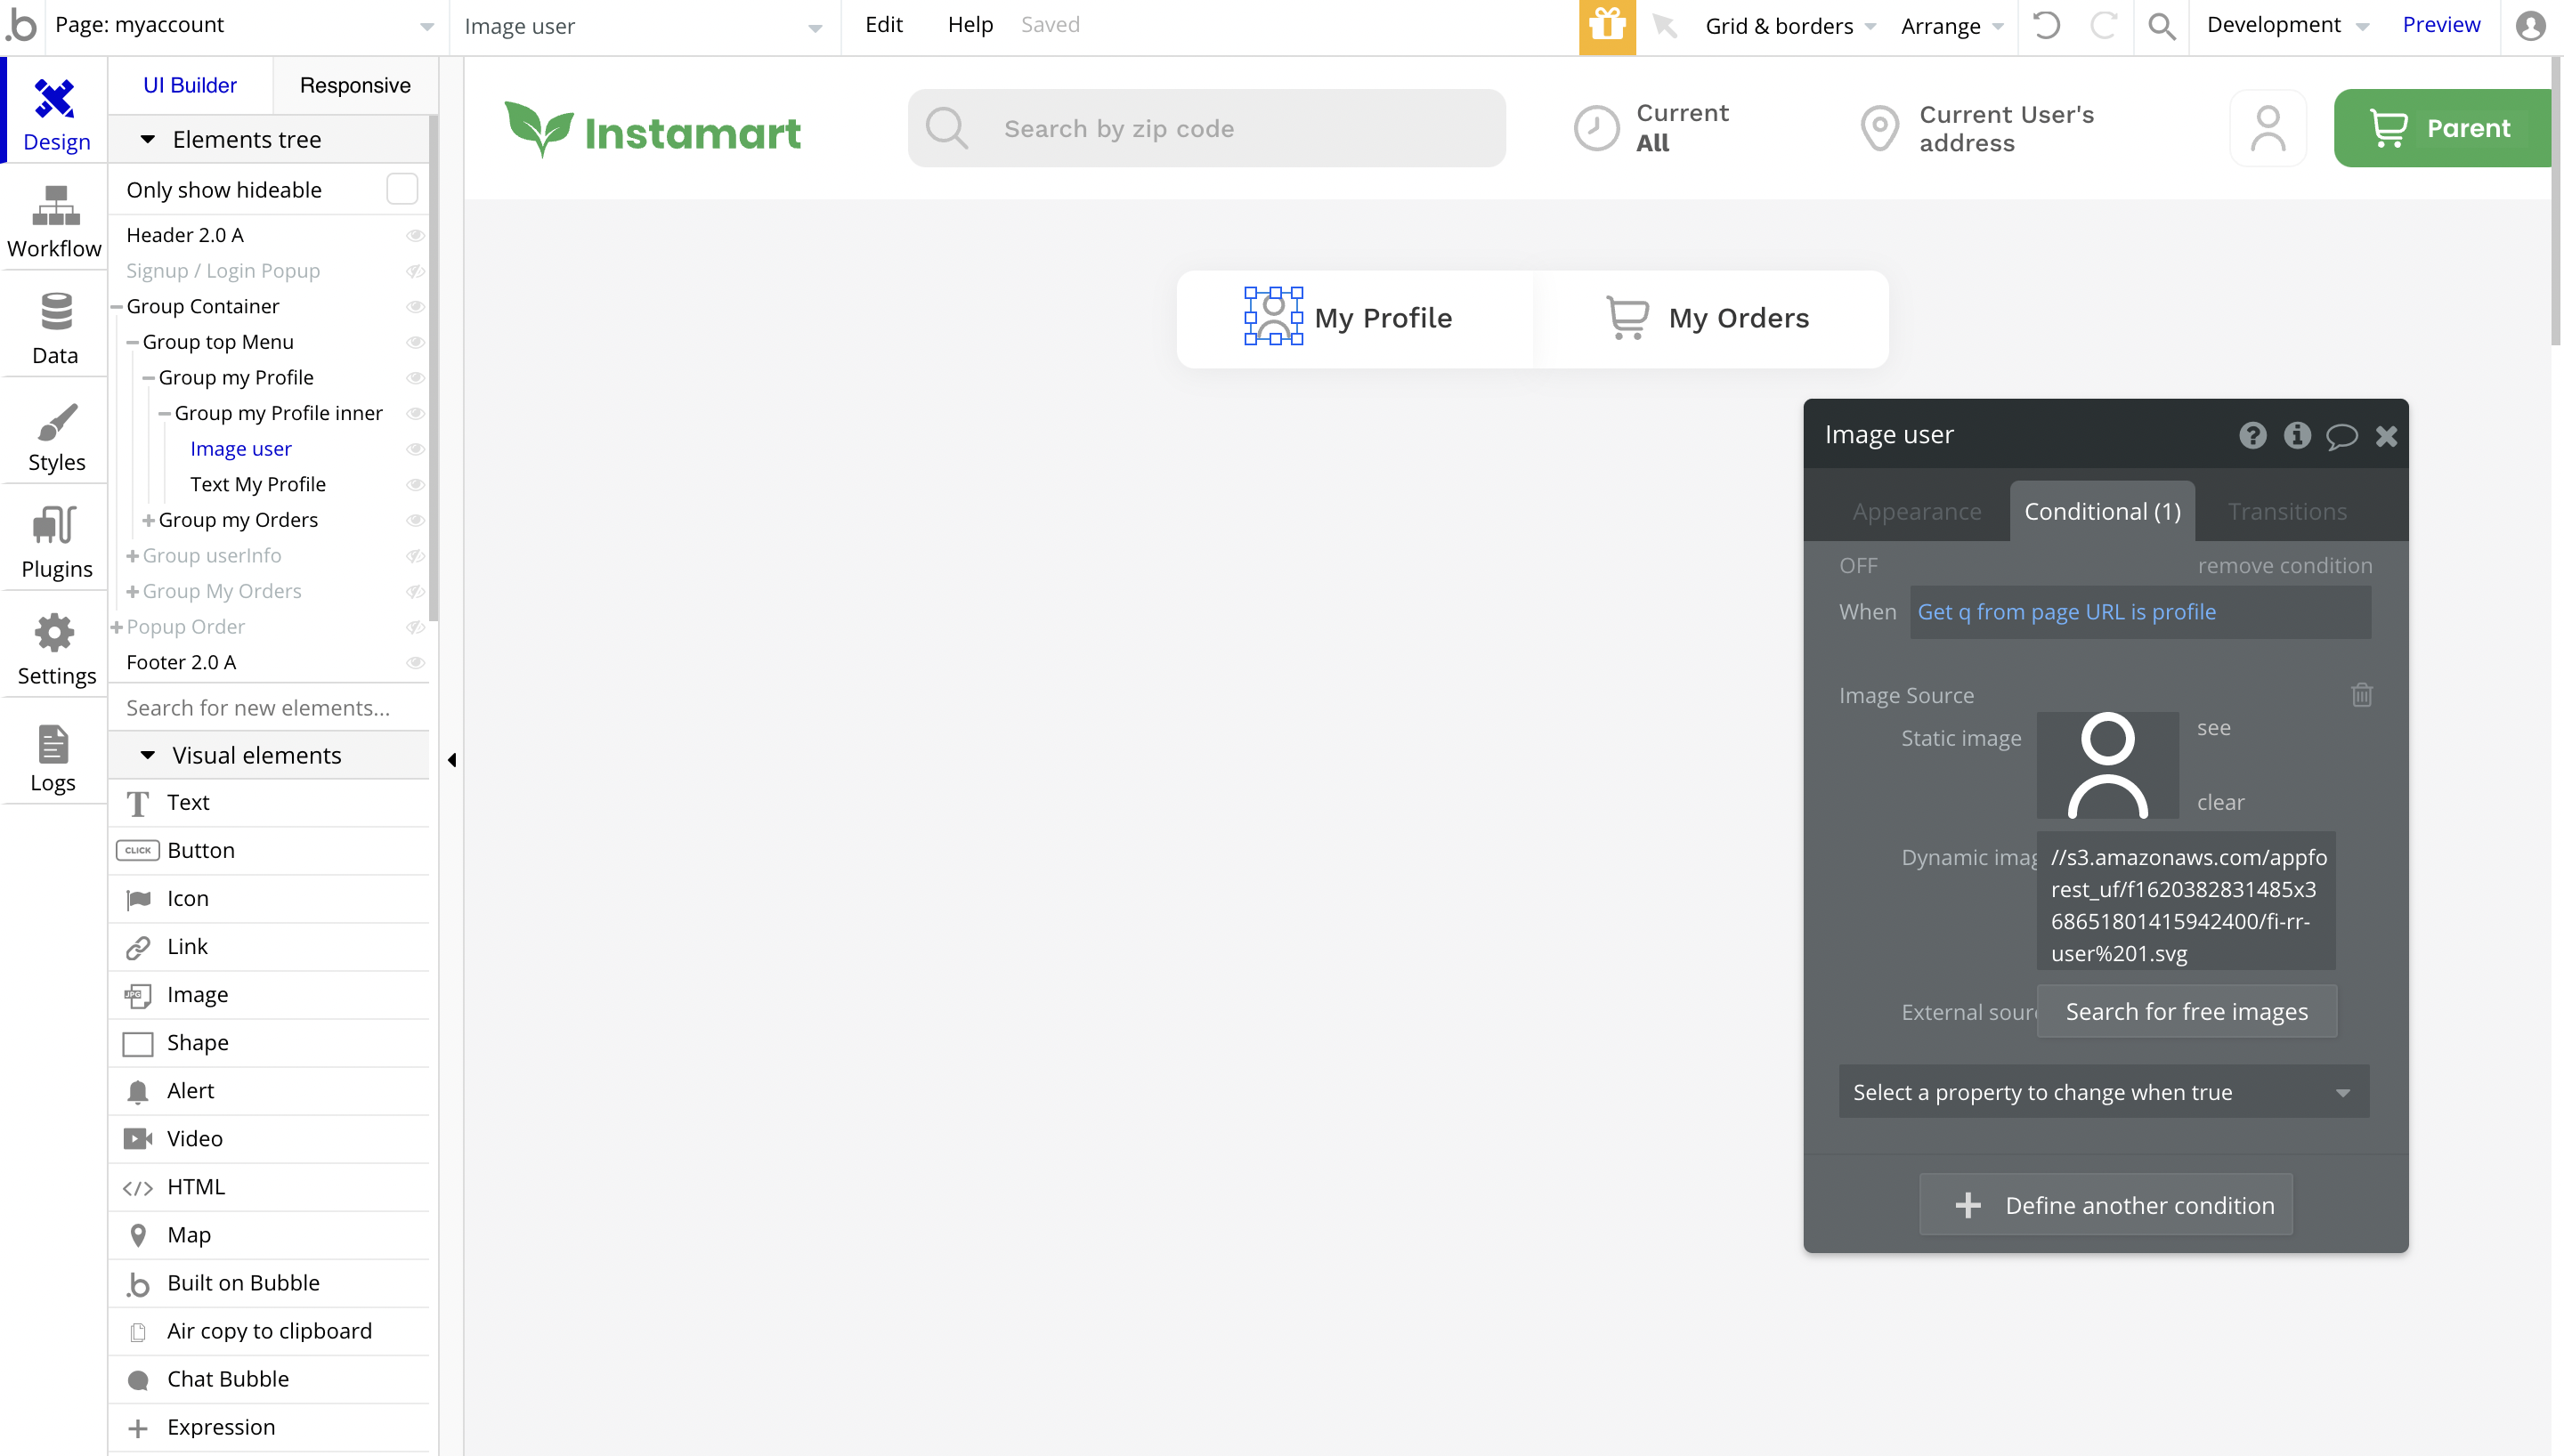Toggle visibility eye for Text My Profile
The width and height of the screenshot is (2564, 1456).
pyautogui.click(x=415, y=485)
